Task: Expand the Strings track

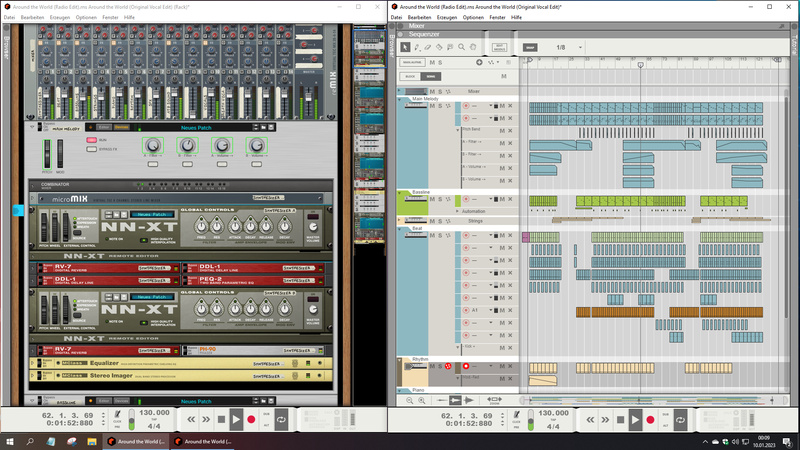Action: pyautogui.click(x=399, y=220)
